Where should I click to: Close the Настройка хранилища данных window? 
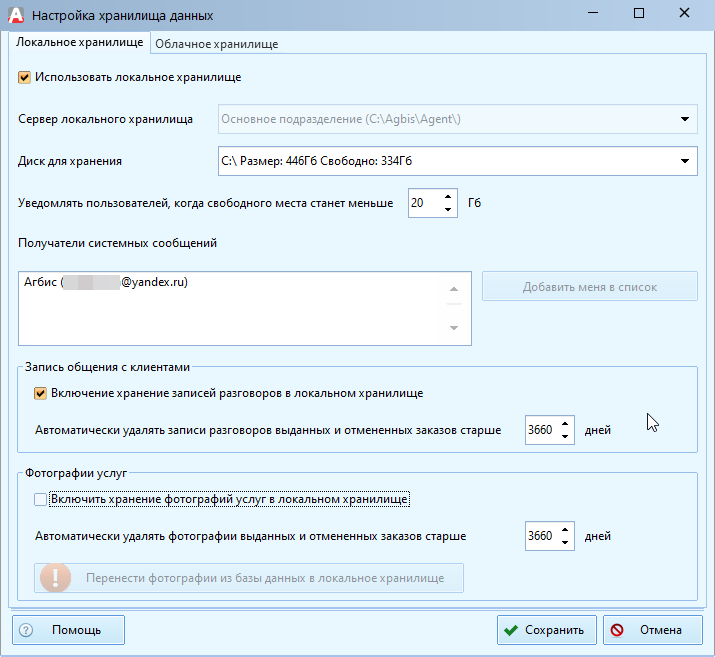click(x=684, y=13)
